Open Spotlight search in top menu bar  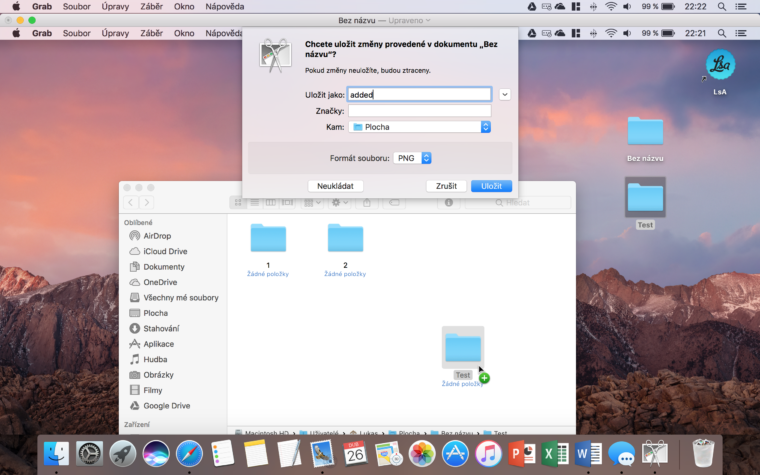tap(722, 7)
